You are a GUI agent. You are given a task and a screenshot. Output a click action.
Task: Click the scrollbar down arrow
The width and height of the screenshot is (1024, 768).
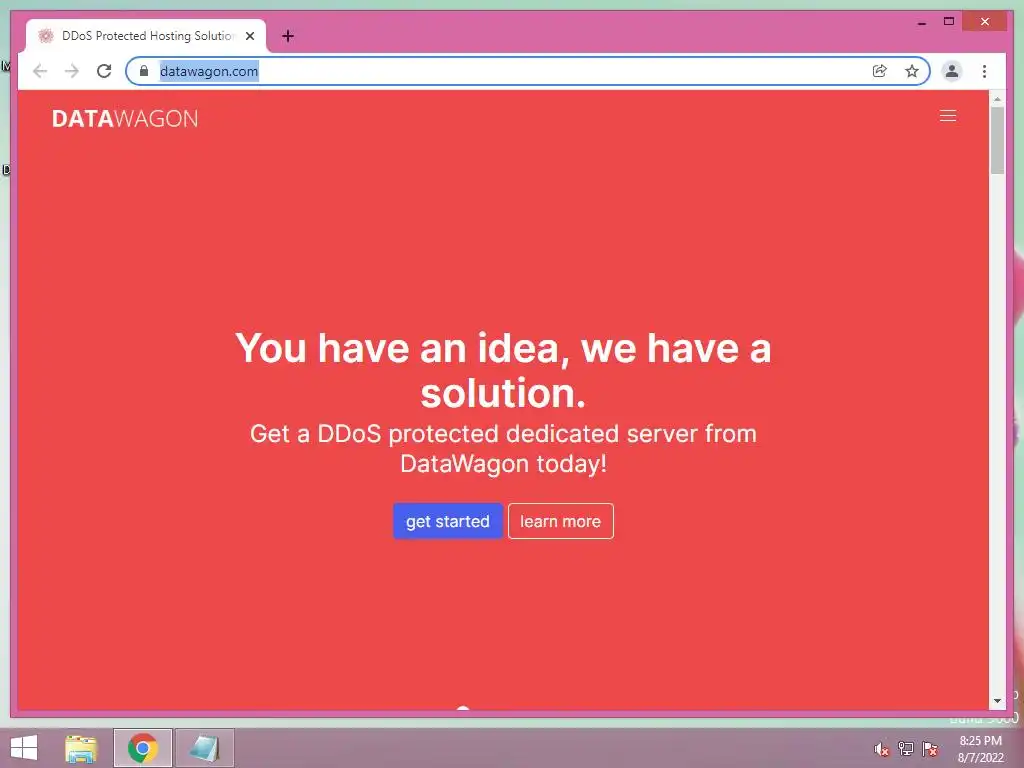tap(997, 701)
